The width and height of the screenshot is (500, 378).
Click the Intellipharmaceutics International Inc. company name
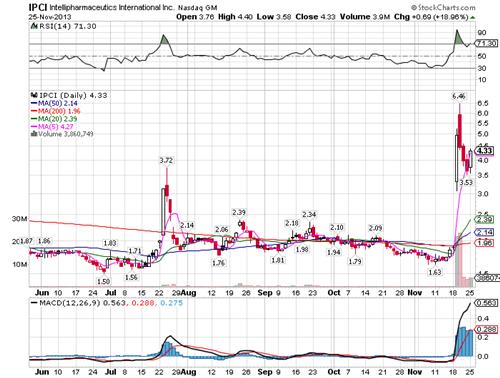point(112,7)
